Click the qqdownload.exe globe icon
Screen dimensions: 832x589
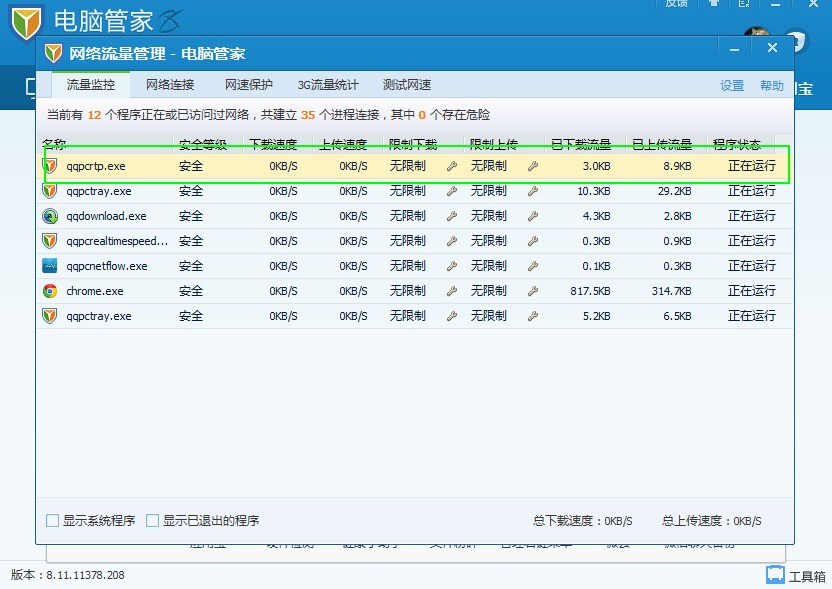(x=50, y=216)
